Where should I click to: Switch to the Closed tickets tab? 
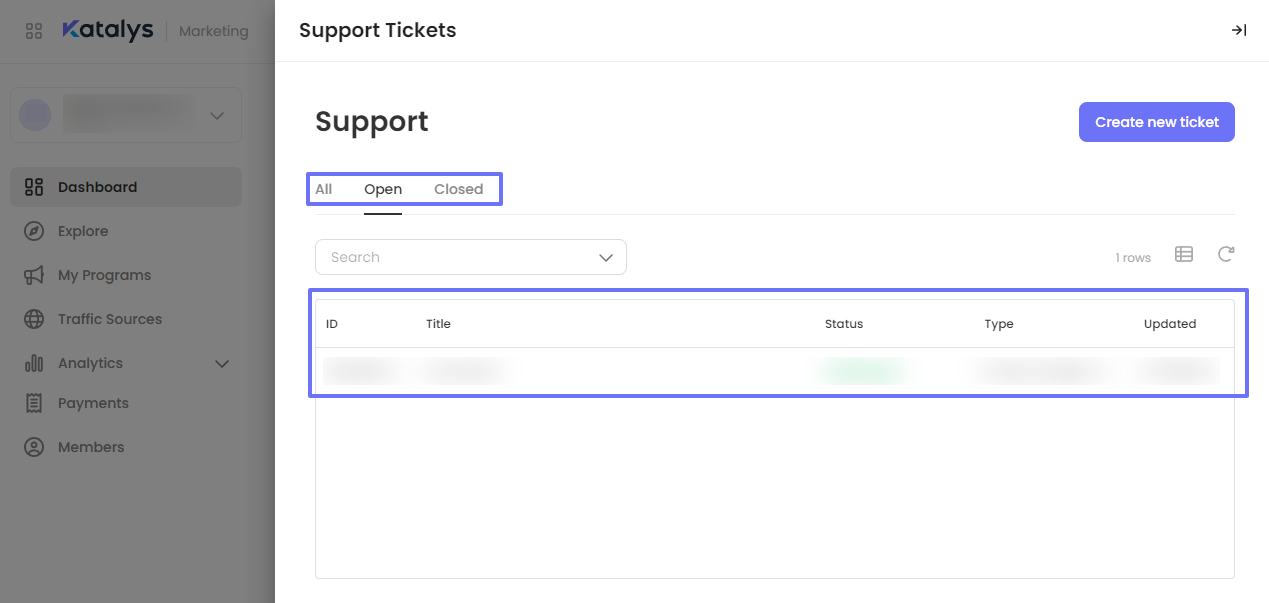pos(458,189)
